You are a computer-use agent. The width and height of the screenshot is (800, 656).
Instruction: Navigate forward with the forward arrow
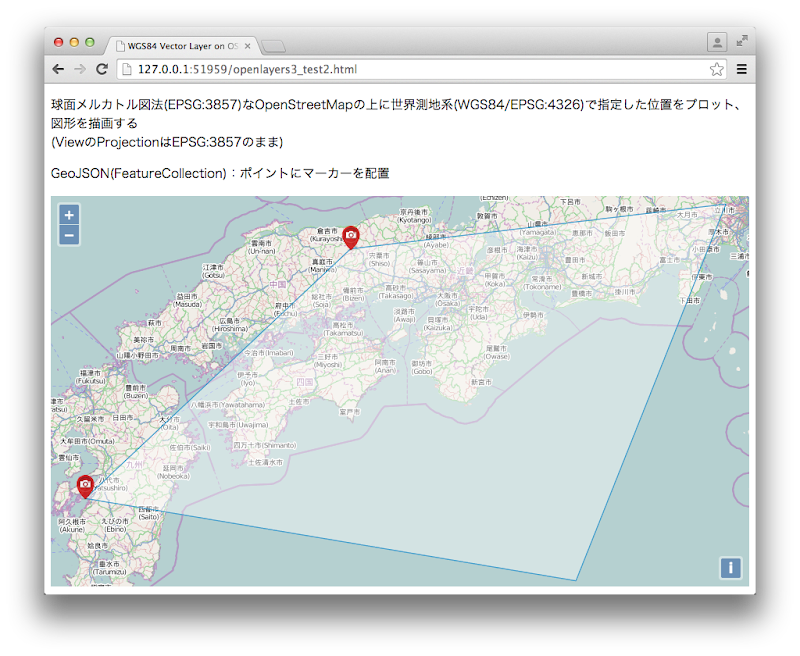click(79, 69)
